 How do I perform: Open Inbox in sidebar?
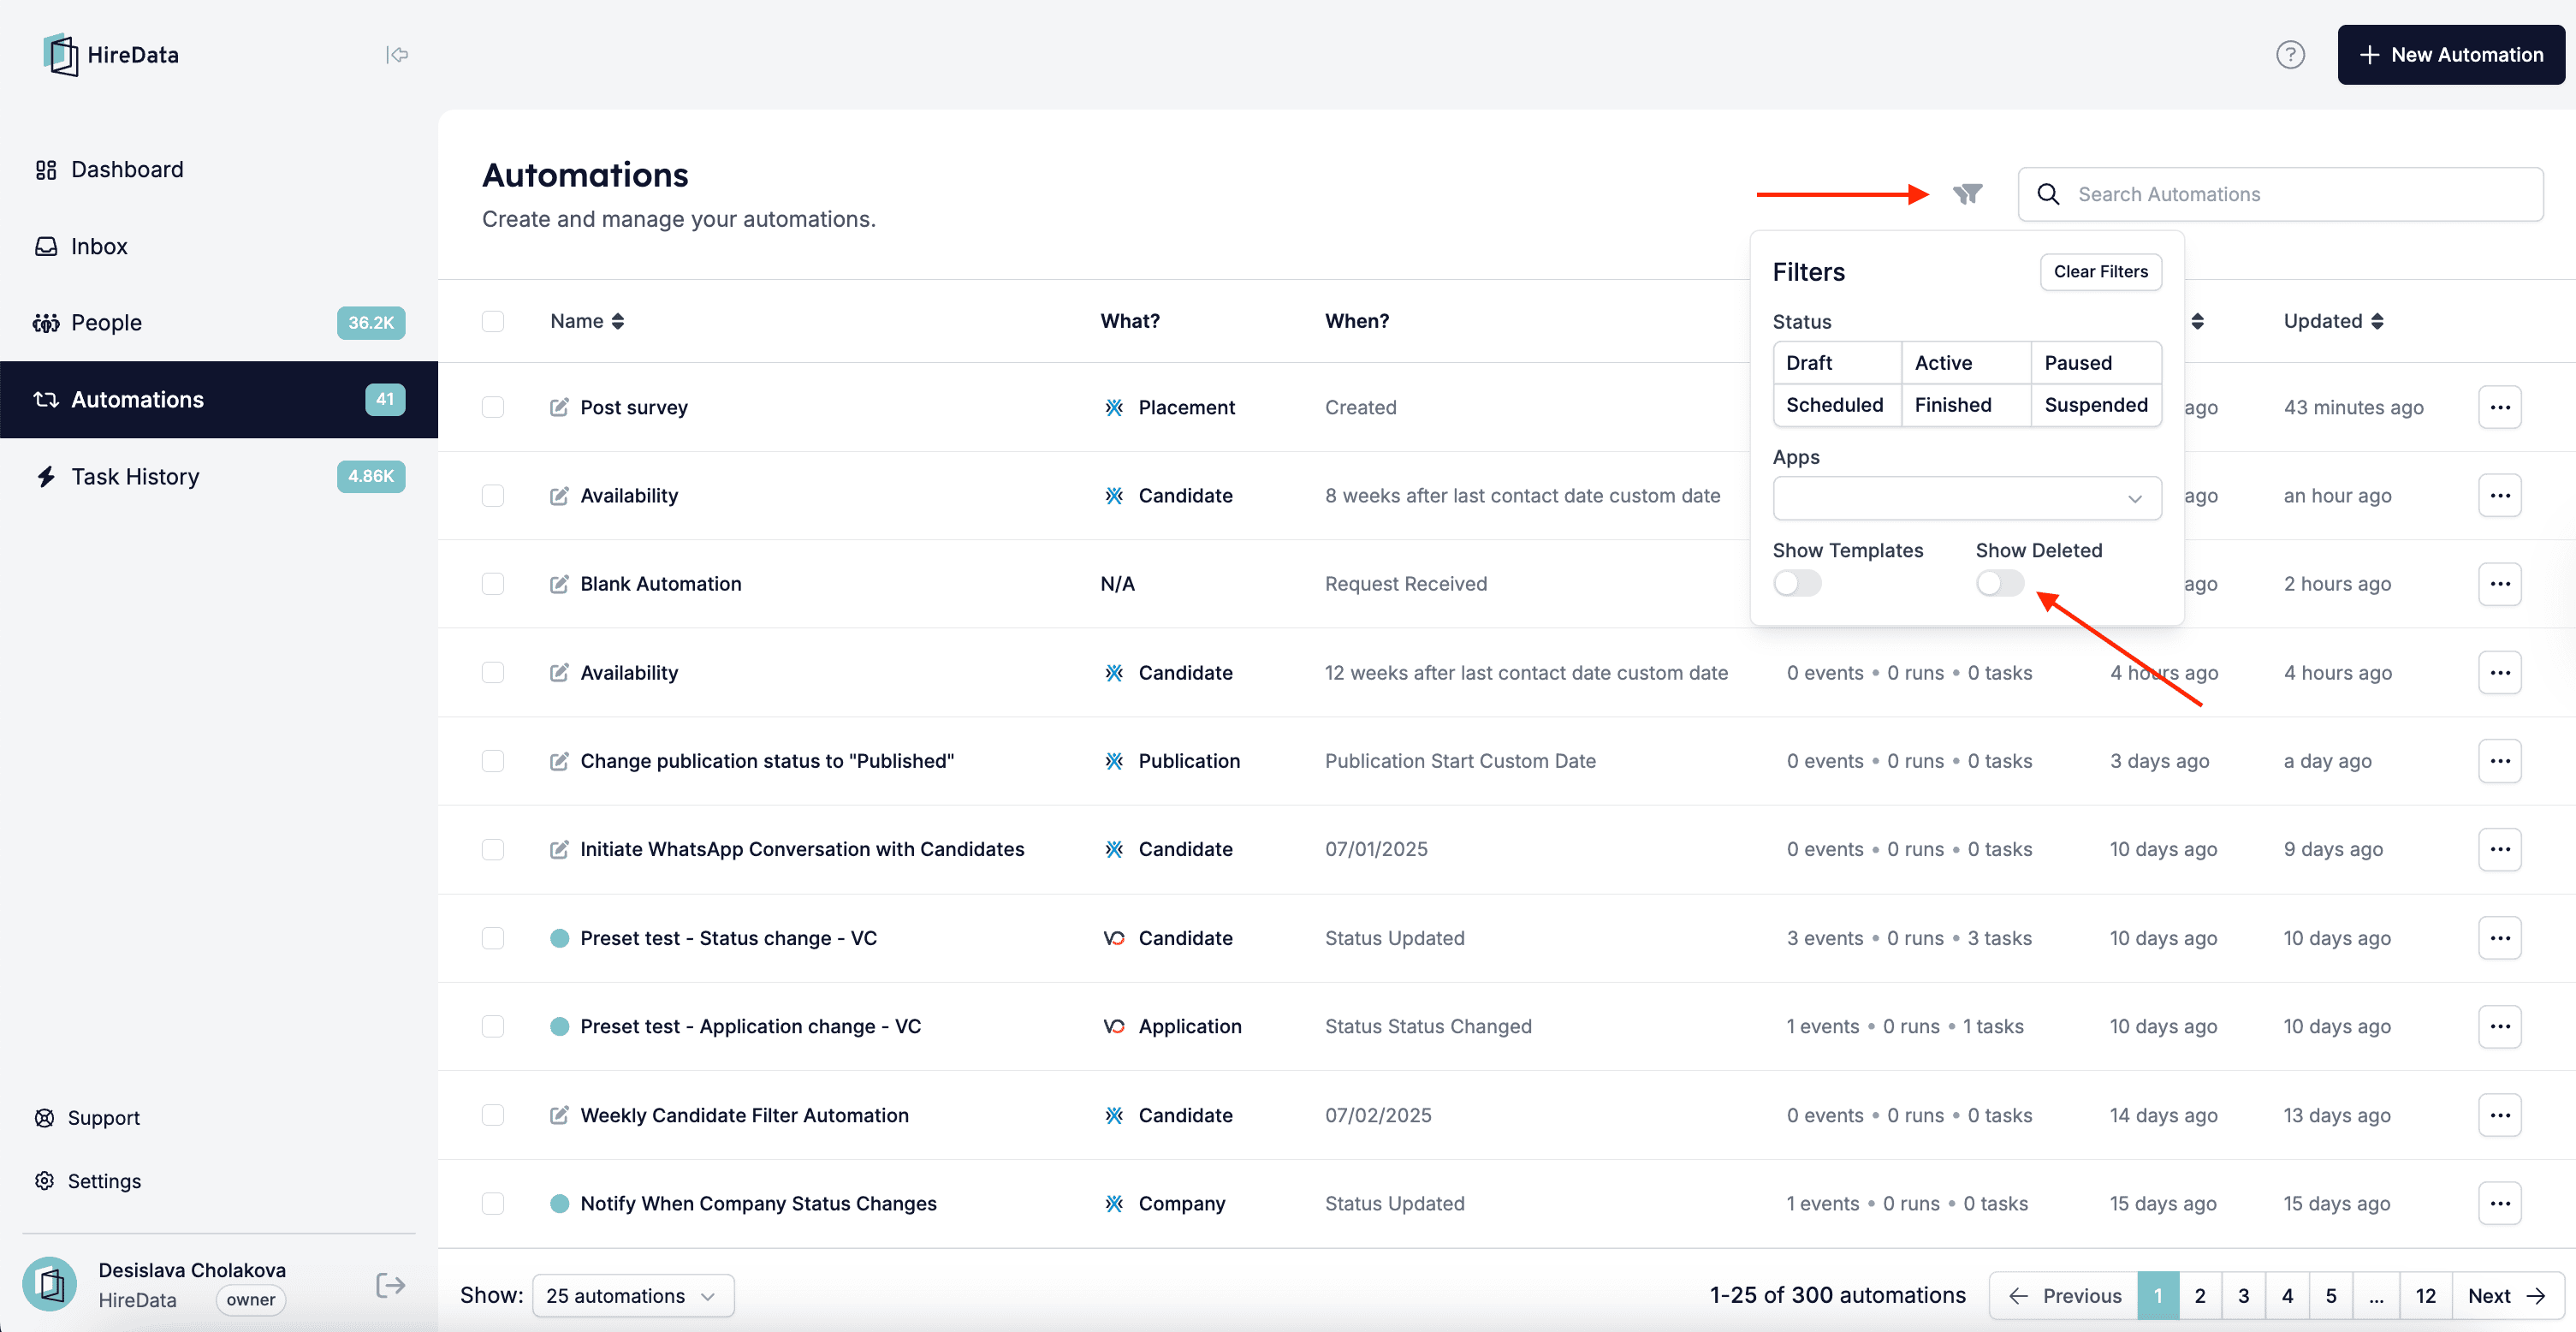click(x=219, y=246)
